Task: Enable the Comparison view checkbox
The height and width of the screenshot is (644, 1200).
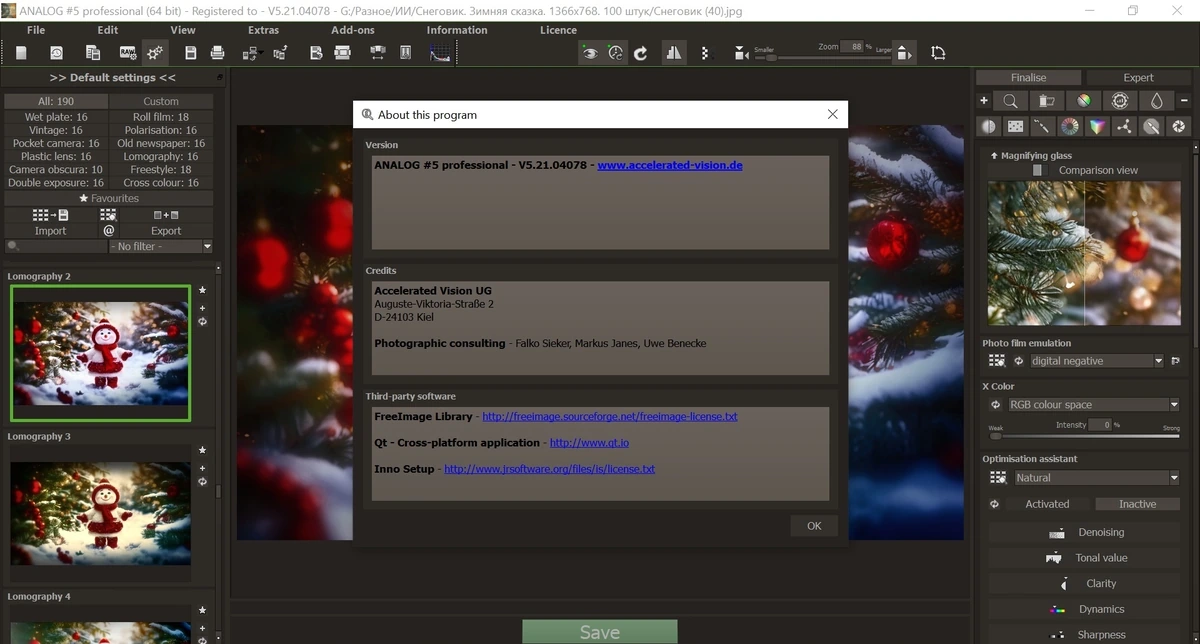Action: click(x=1037, y=170)
